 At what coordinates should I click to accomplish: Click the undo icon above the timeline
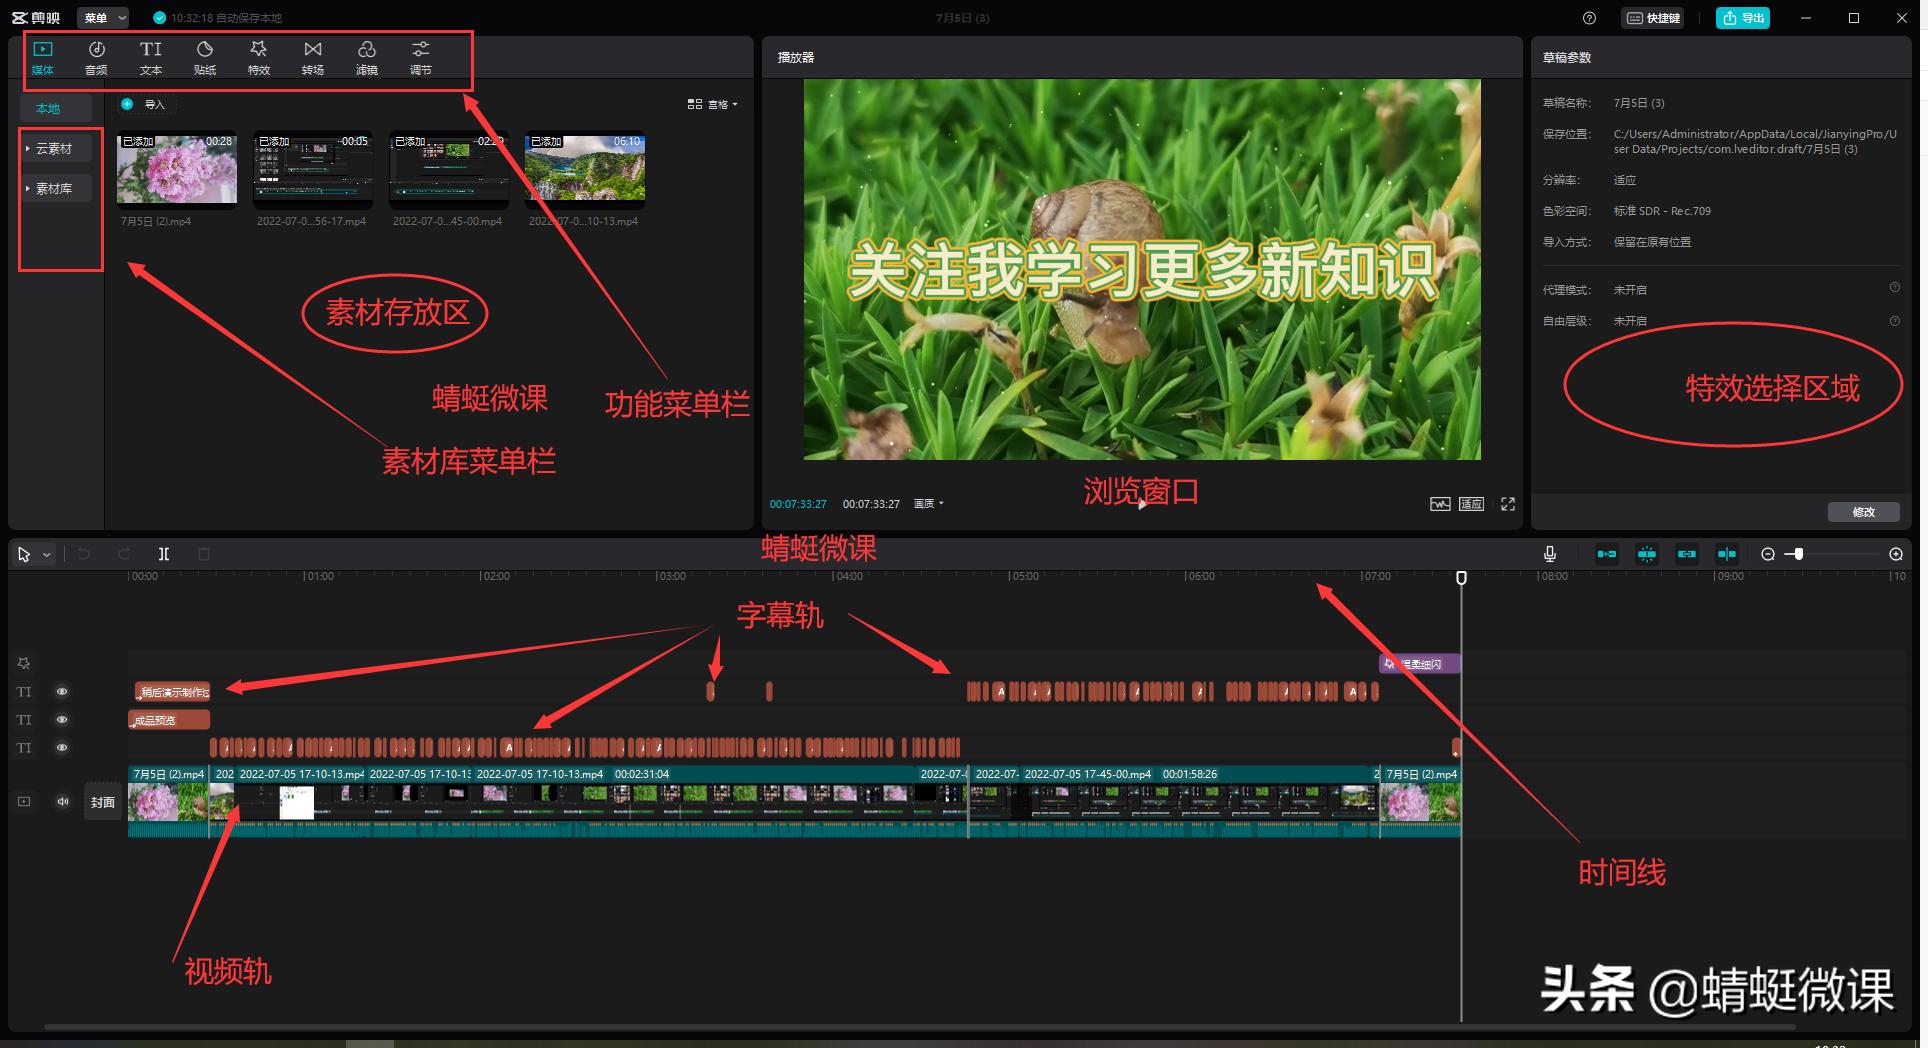tap(84, 553)
